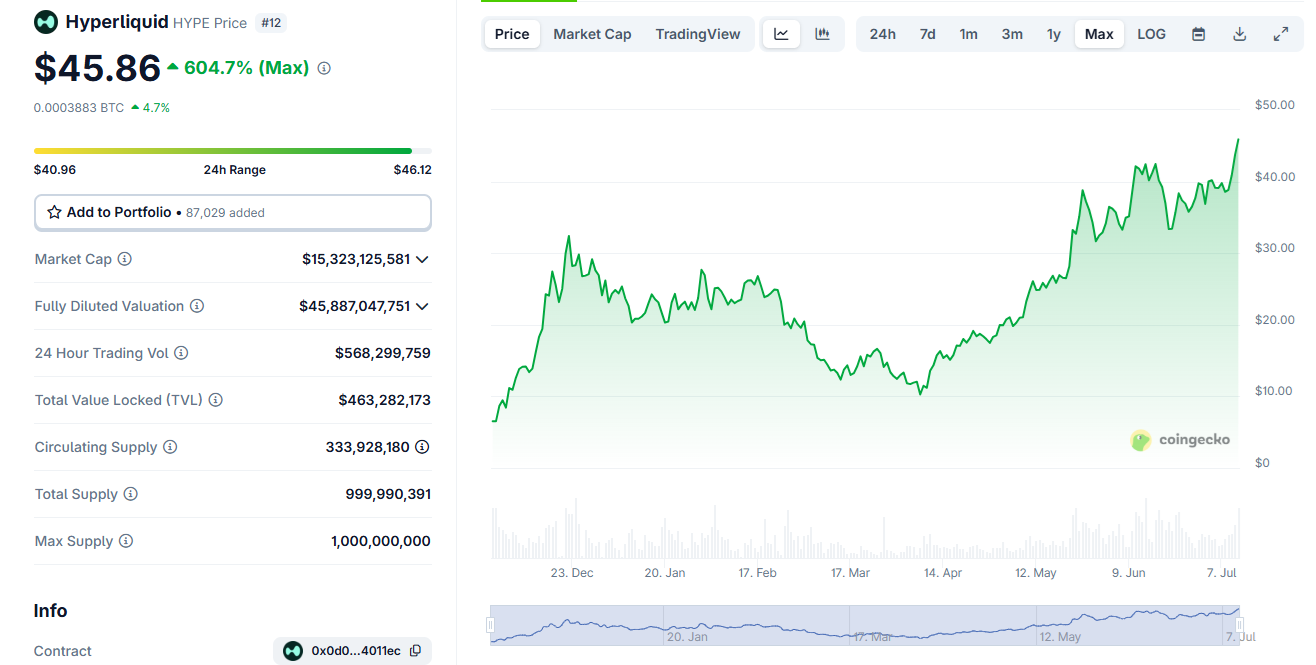The height and width of the screenshot is (665, 1316).
Task: Open calendar date range picker icon
Action: pyautogui.click(x=1198, y=34)
